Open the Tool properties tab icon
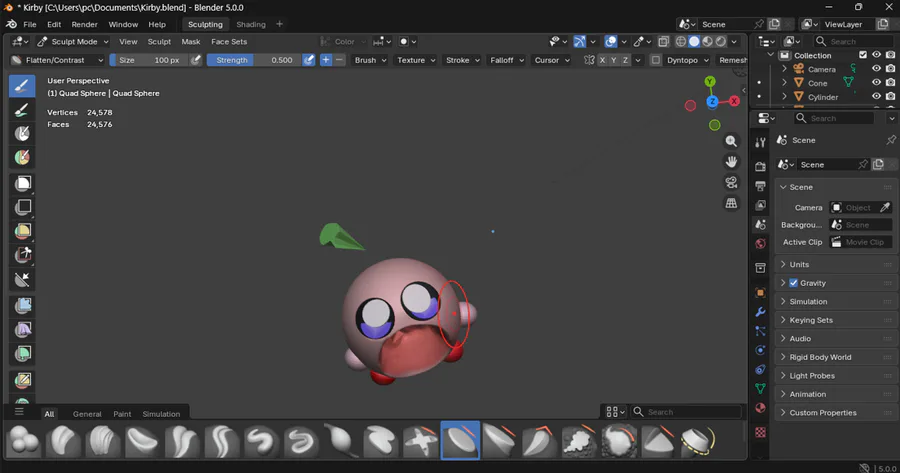Viewport: 900px width, 473px height. (761, 142)
